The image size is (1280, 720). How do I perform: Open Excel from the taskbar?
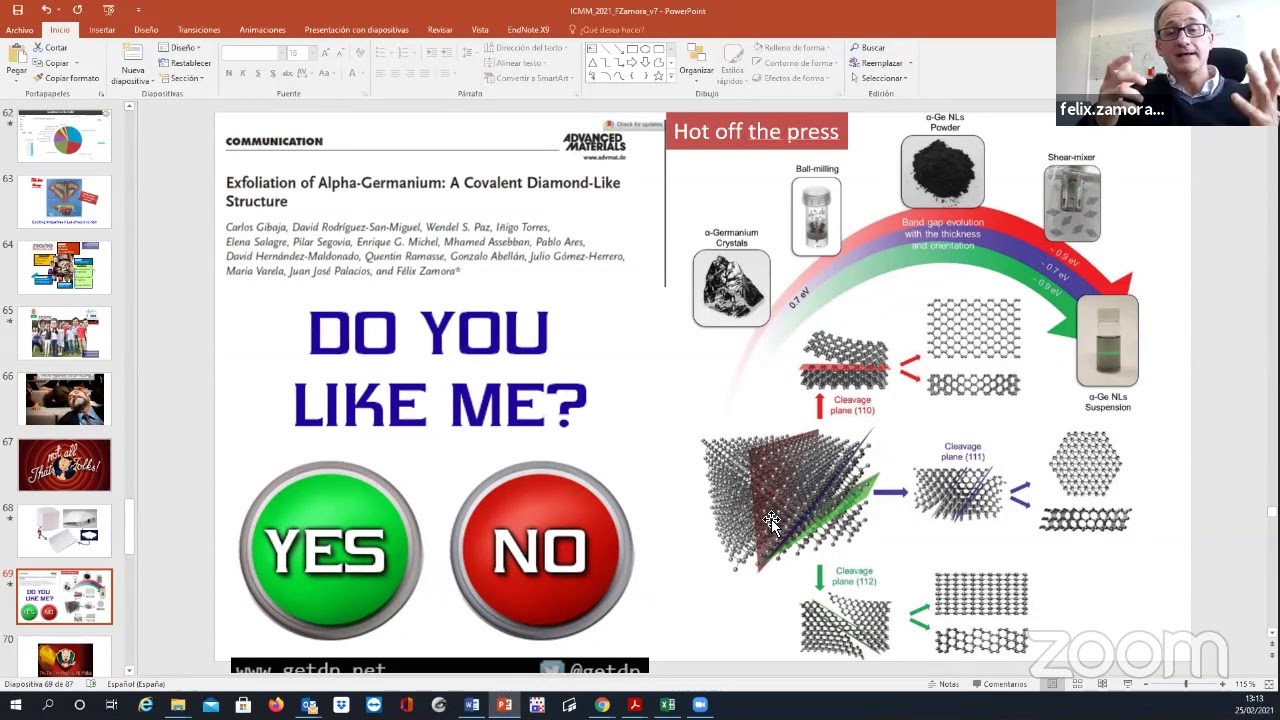667,705
